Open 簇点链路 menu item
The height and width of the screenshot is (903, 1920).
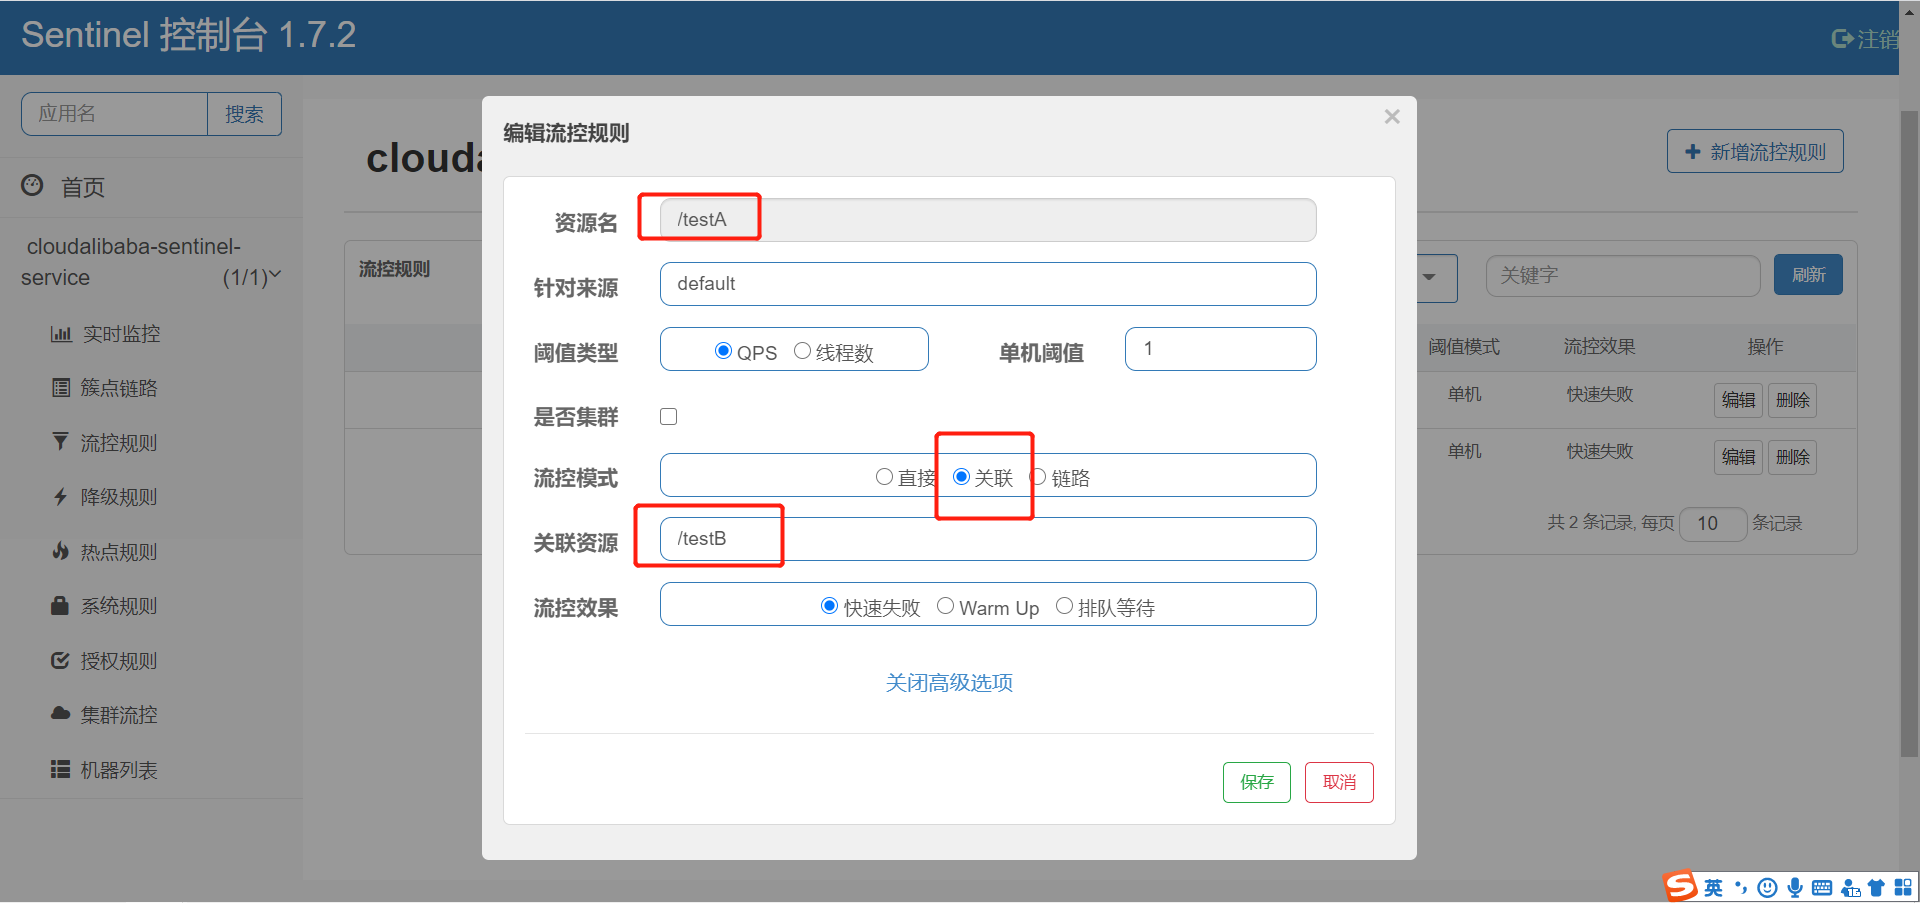click(119, 388)
